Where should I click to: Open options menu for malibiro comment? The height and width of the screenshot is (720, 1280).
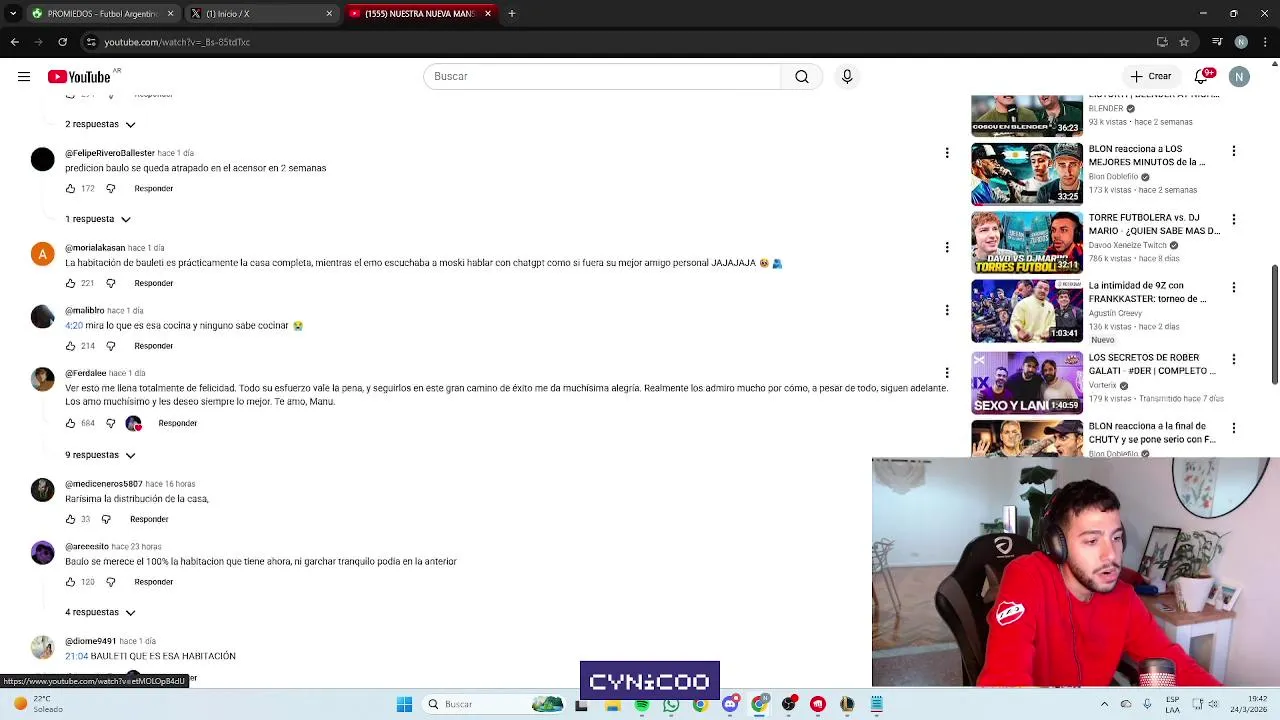pyautogui.click(x=947, y=310)
